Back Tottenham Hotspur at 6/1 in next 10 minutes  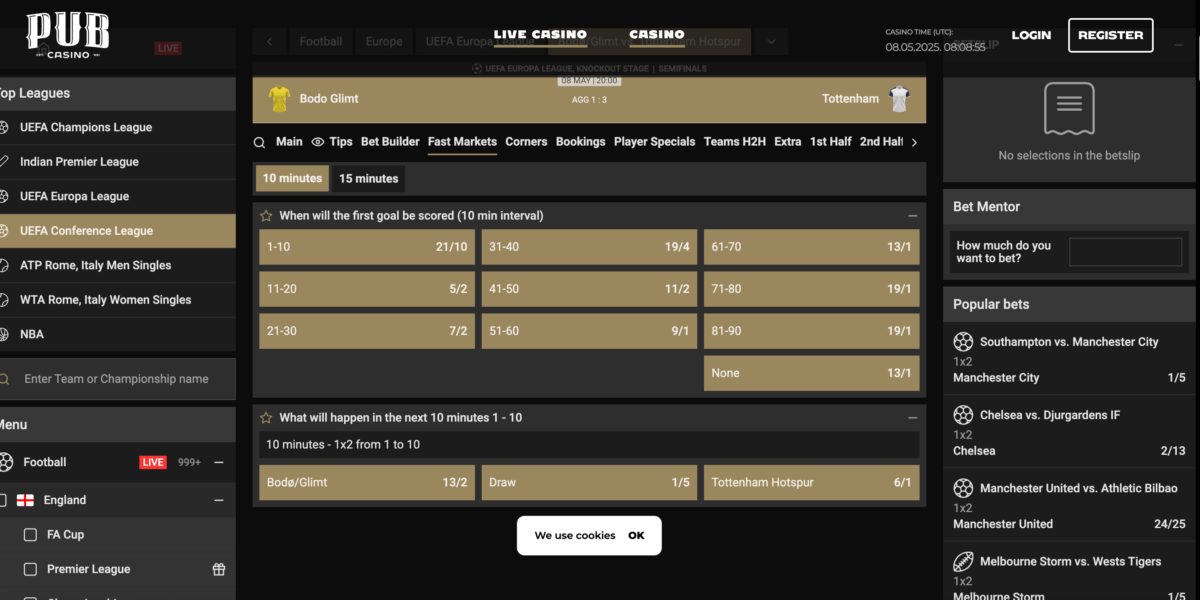coord(812,483)
